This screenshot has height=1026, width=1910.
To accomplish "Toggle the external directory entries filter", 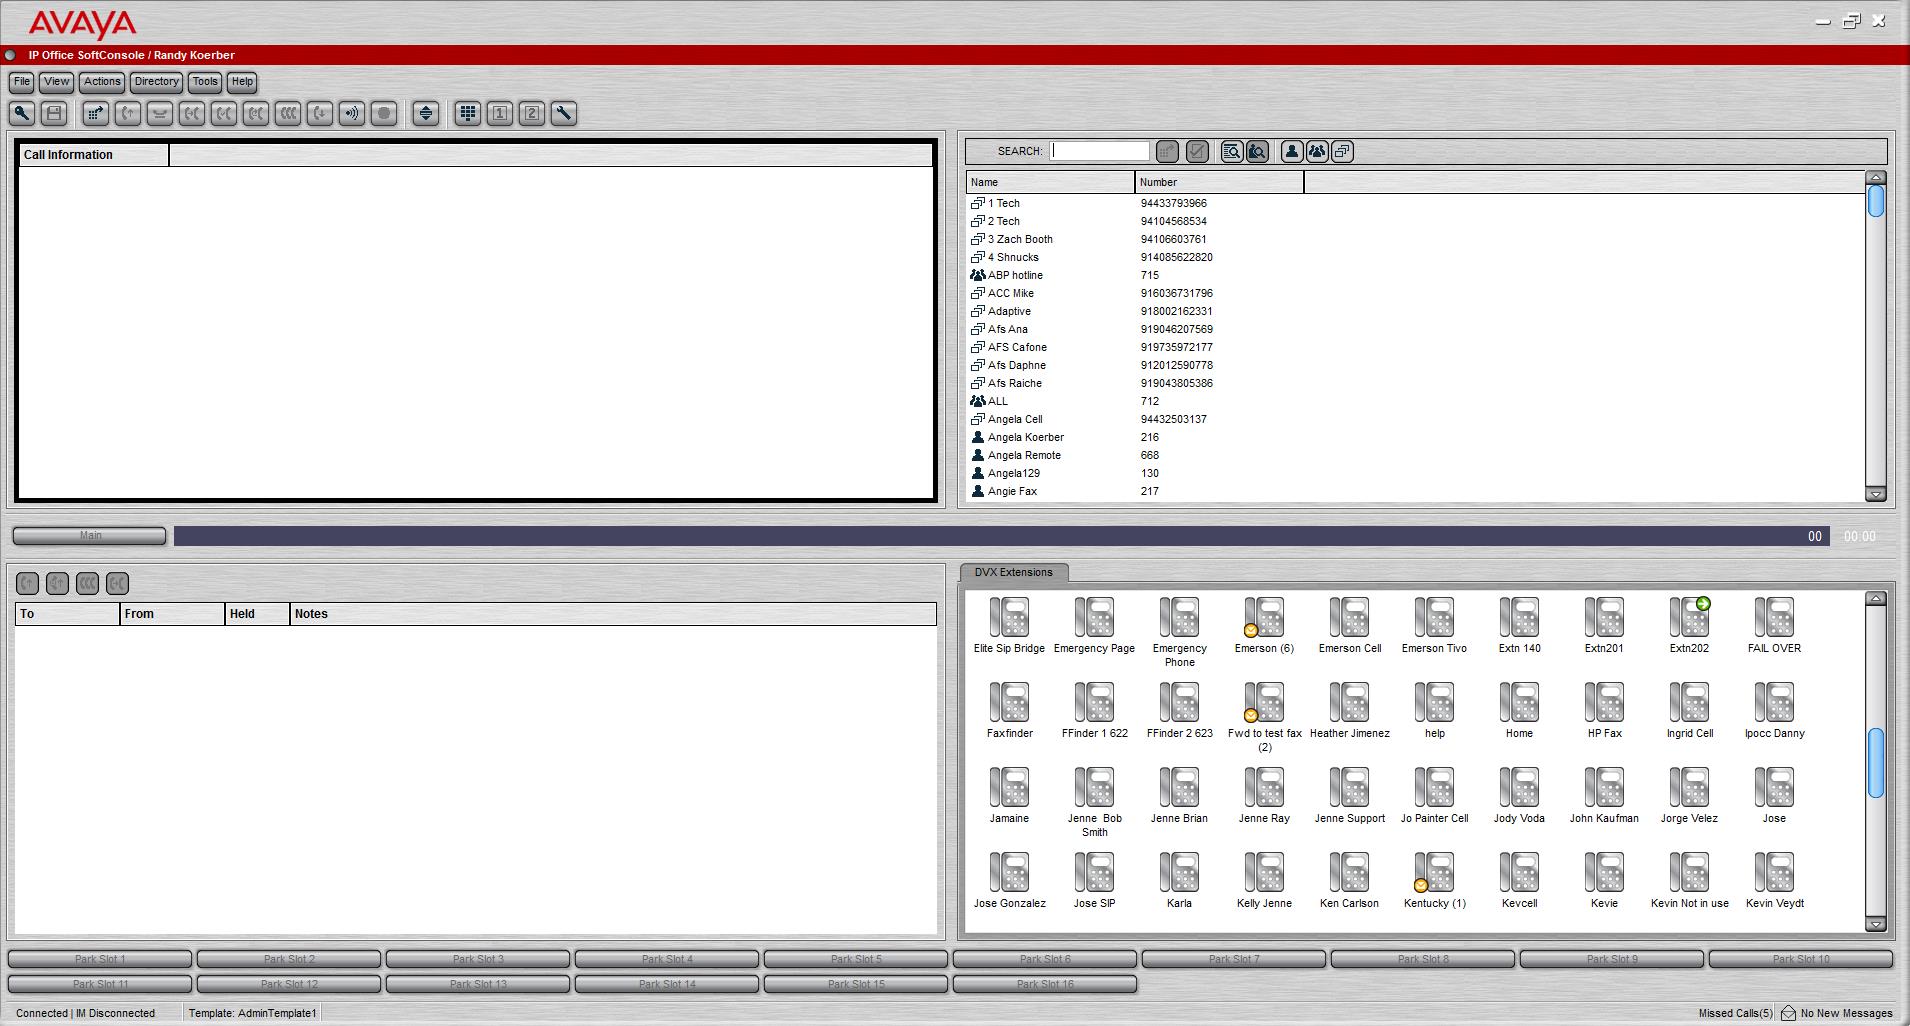I will [1342, 152].
